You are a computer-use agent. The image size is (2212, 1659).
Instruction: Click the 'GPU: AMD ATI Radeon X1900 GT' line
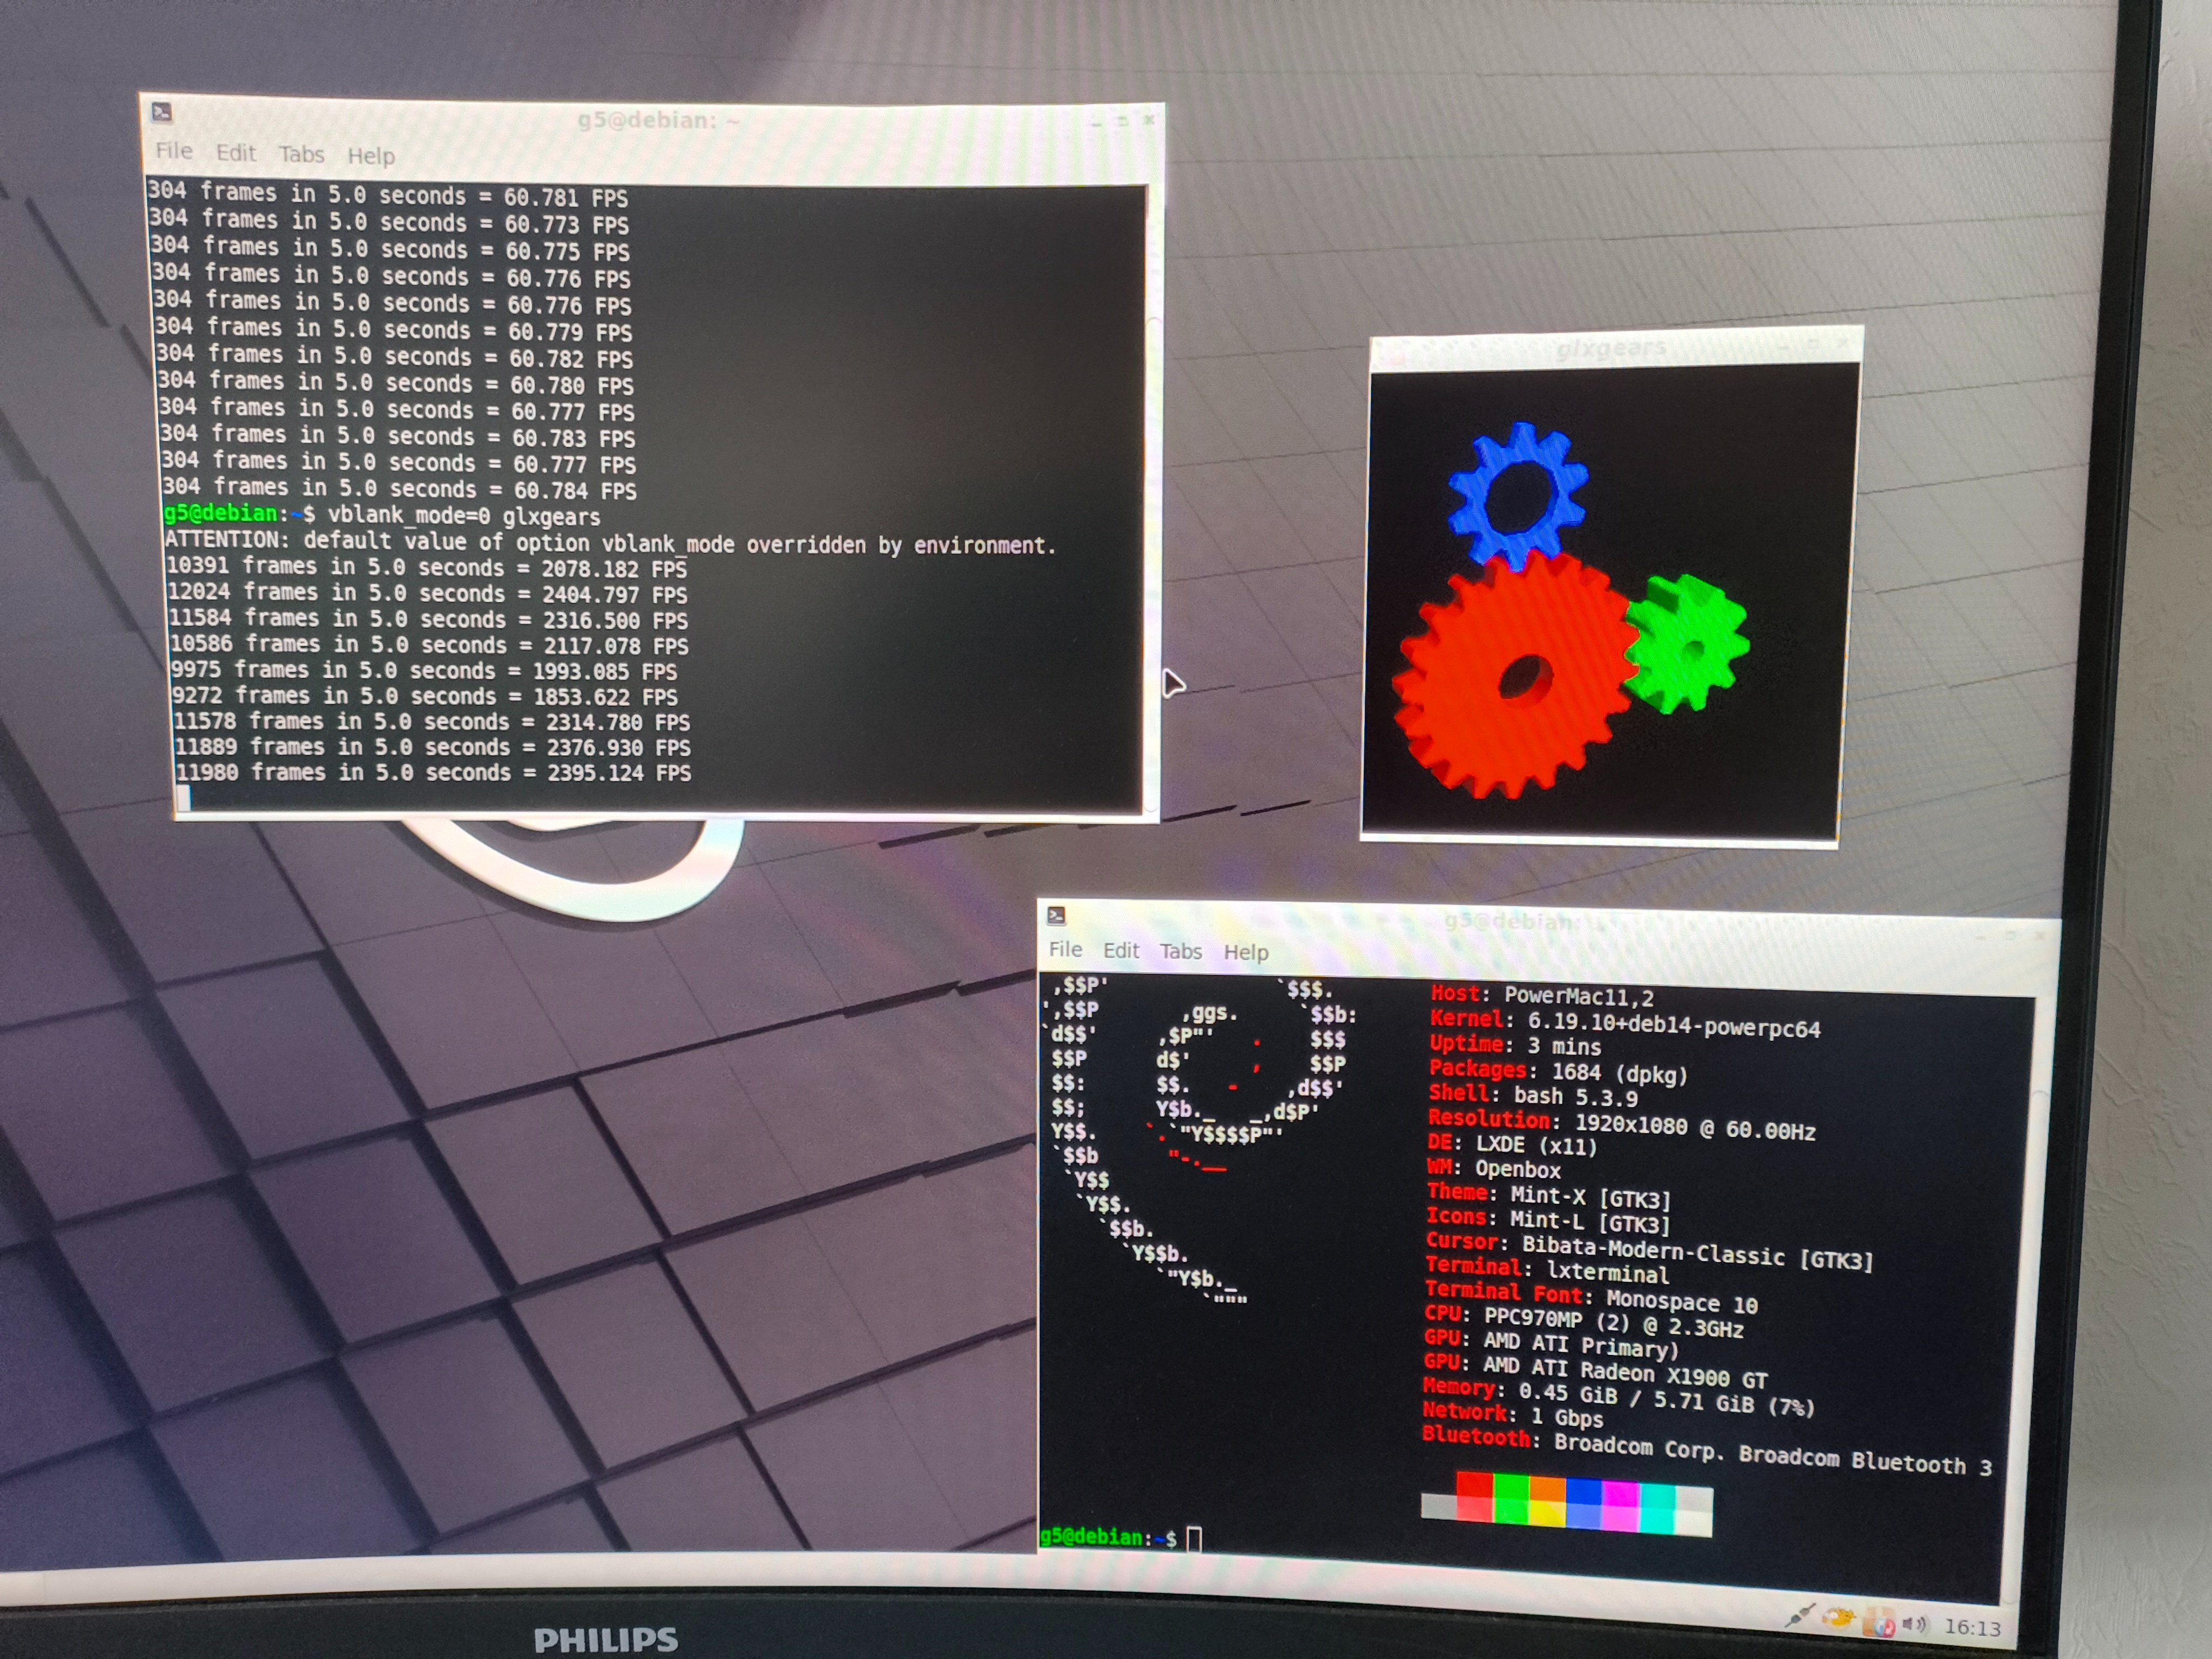click(1596, 1371)
